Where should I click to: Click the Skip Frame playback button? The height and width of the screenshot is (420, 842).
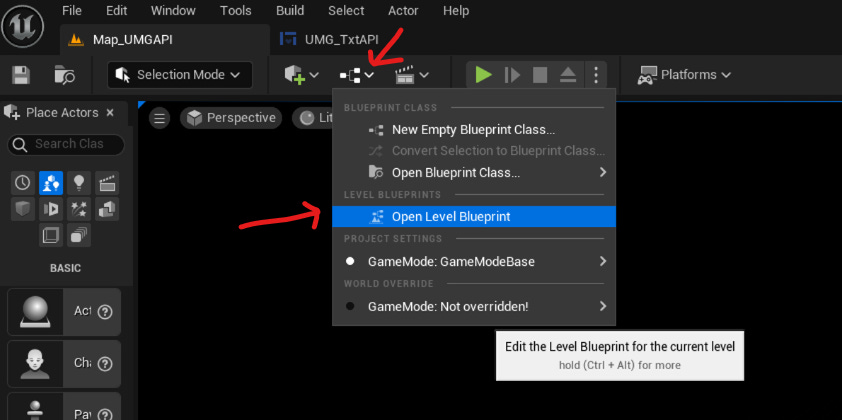coord(512,75)
